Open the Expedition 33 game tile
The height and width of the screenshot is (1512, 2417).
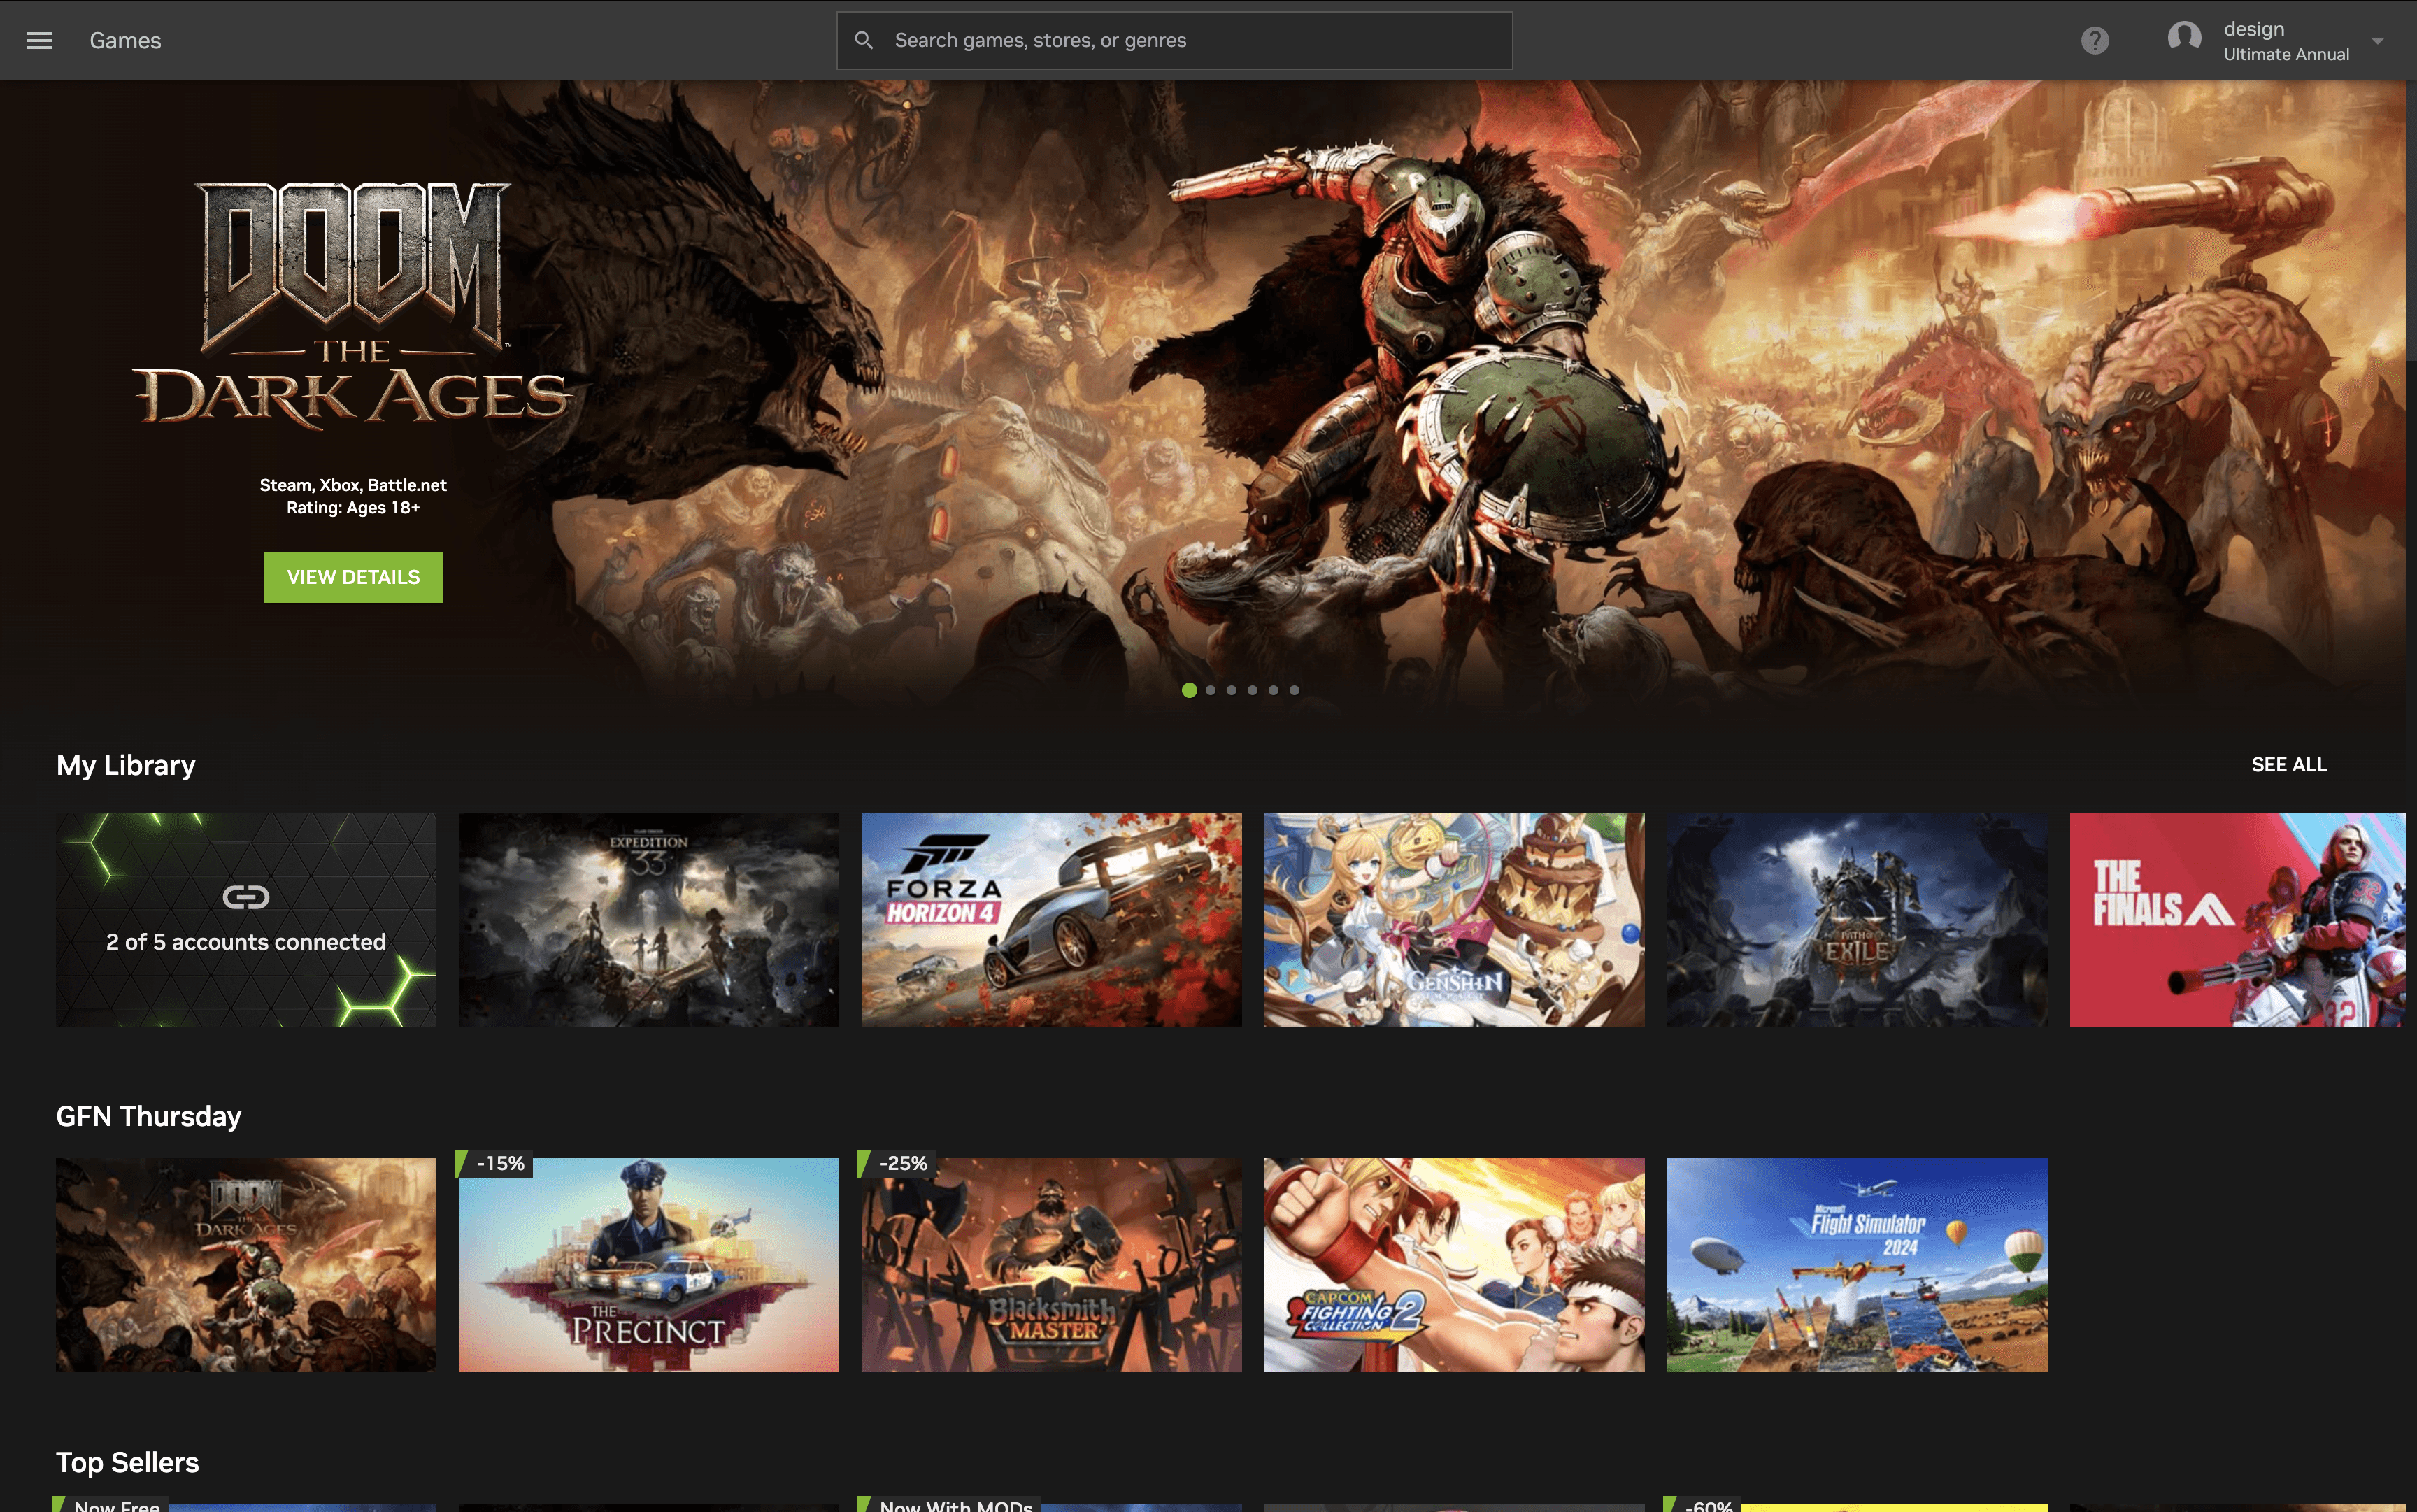(648, 919)
